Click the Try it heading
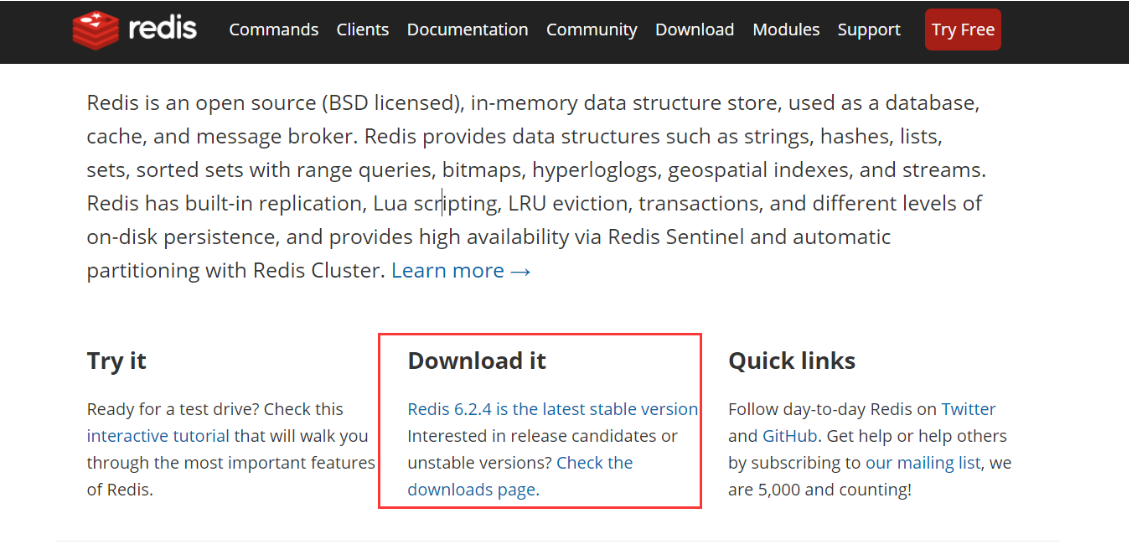The width and height of the screenshot is (1129, 545). [x=117, y=361]
